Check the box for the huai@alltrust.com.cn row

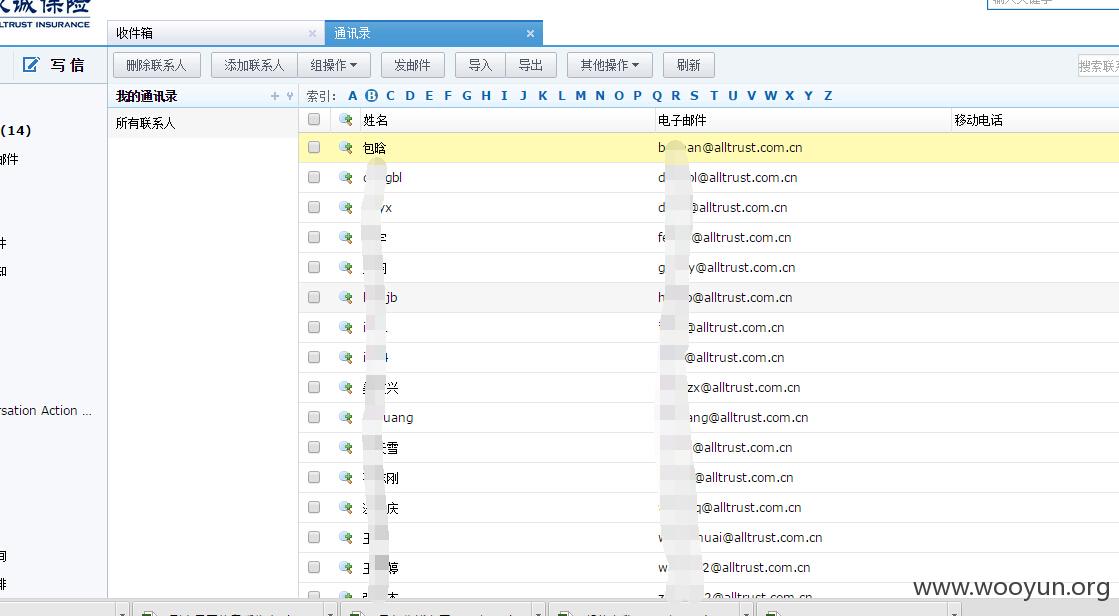tap(314, 537)
